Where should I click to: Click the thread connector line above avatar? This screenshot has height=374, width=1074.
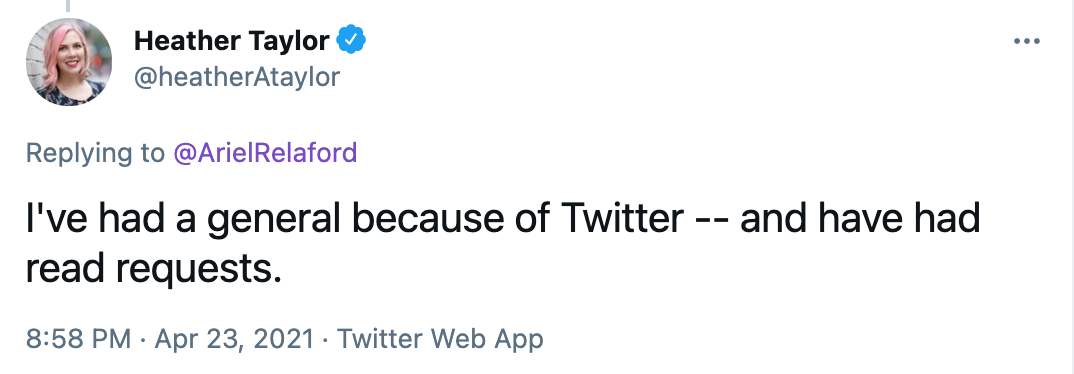point(68,5)
